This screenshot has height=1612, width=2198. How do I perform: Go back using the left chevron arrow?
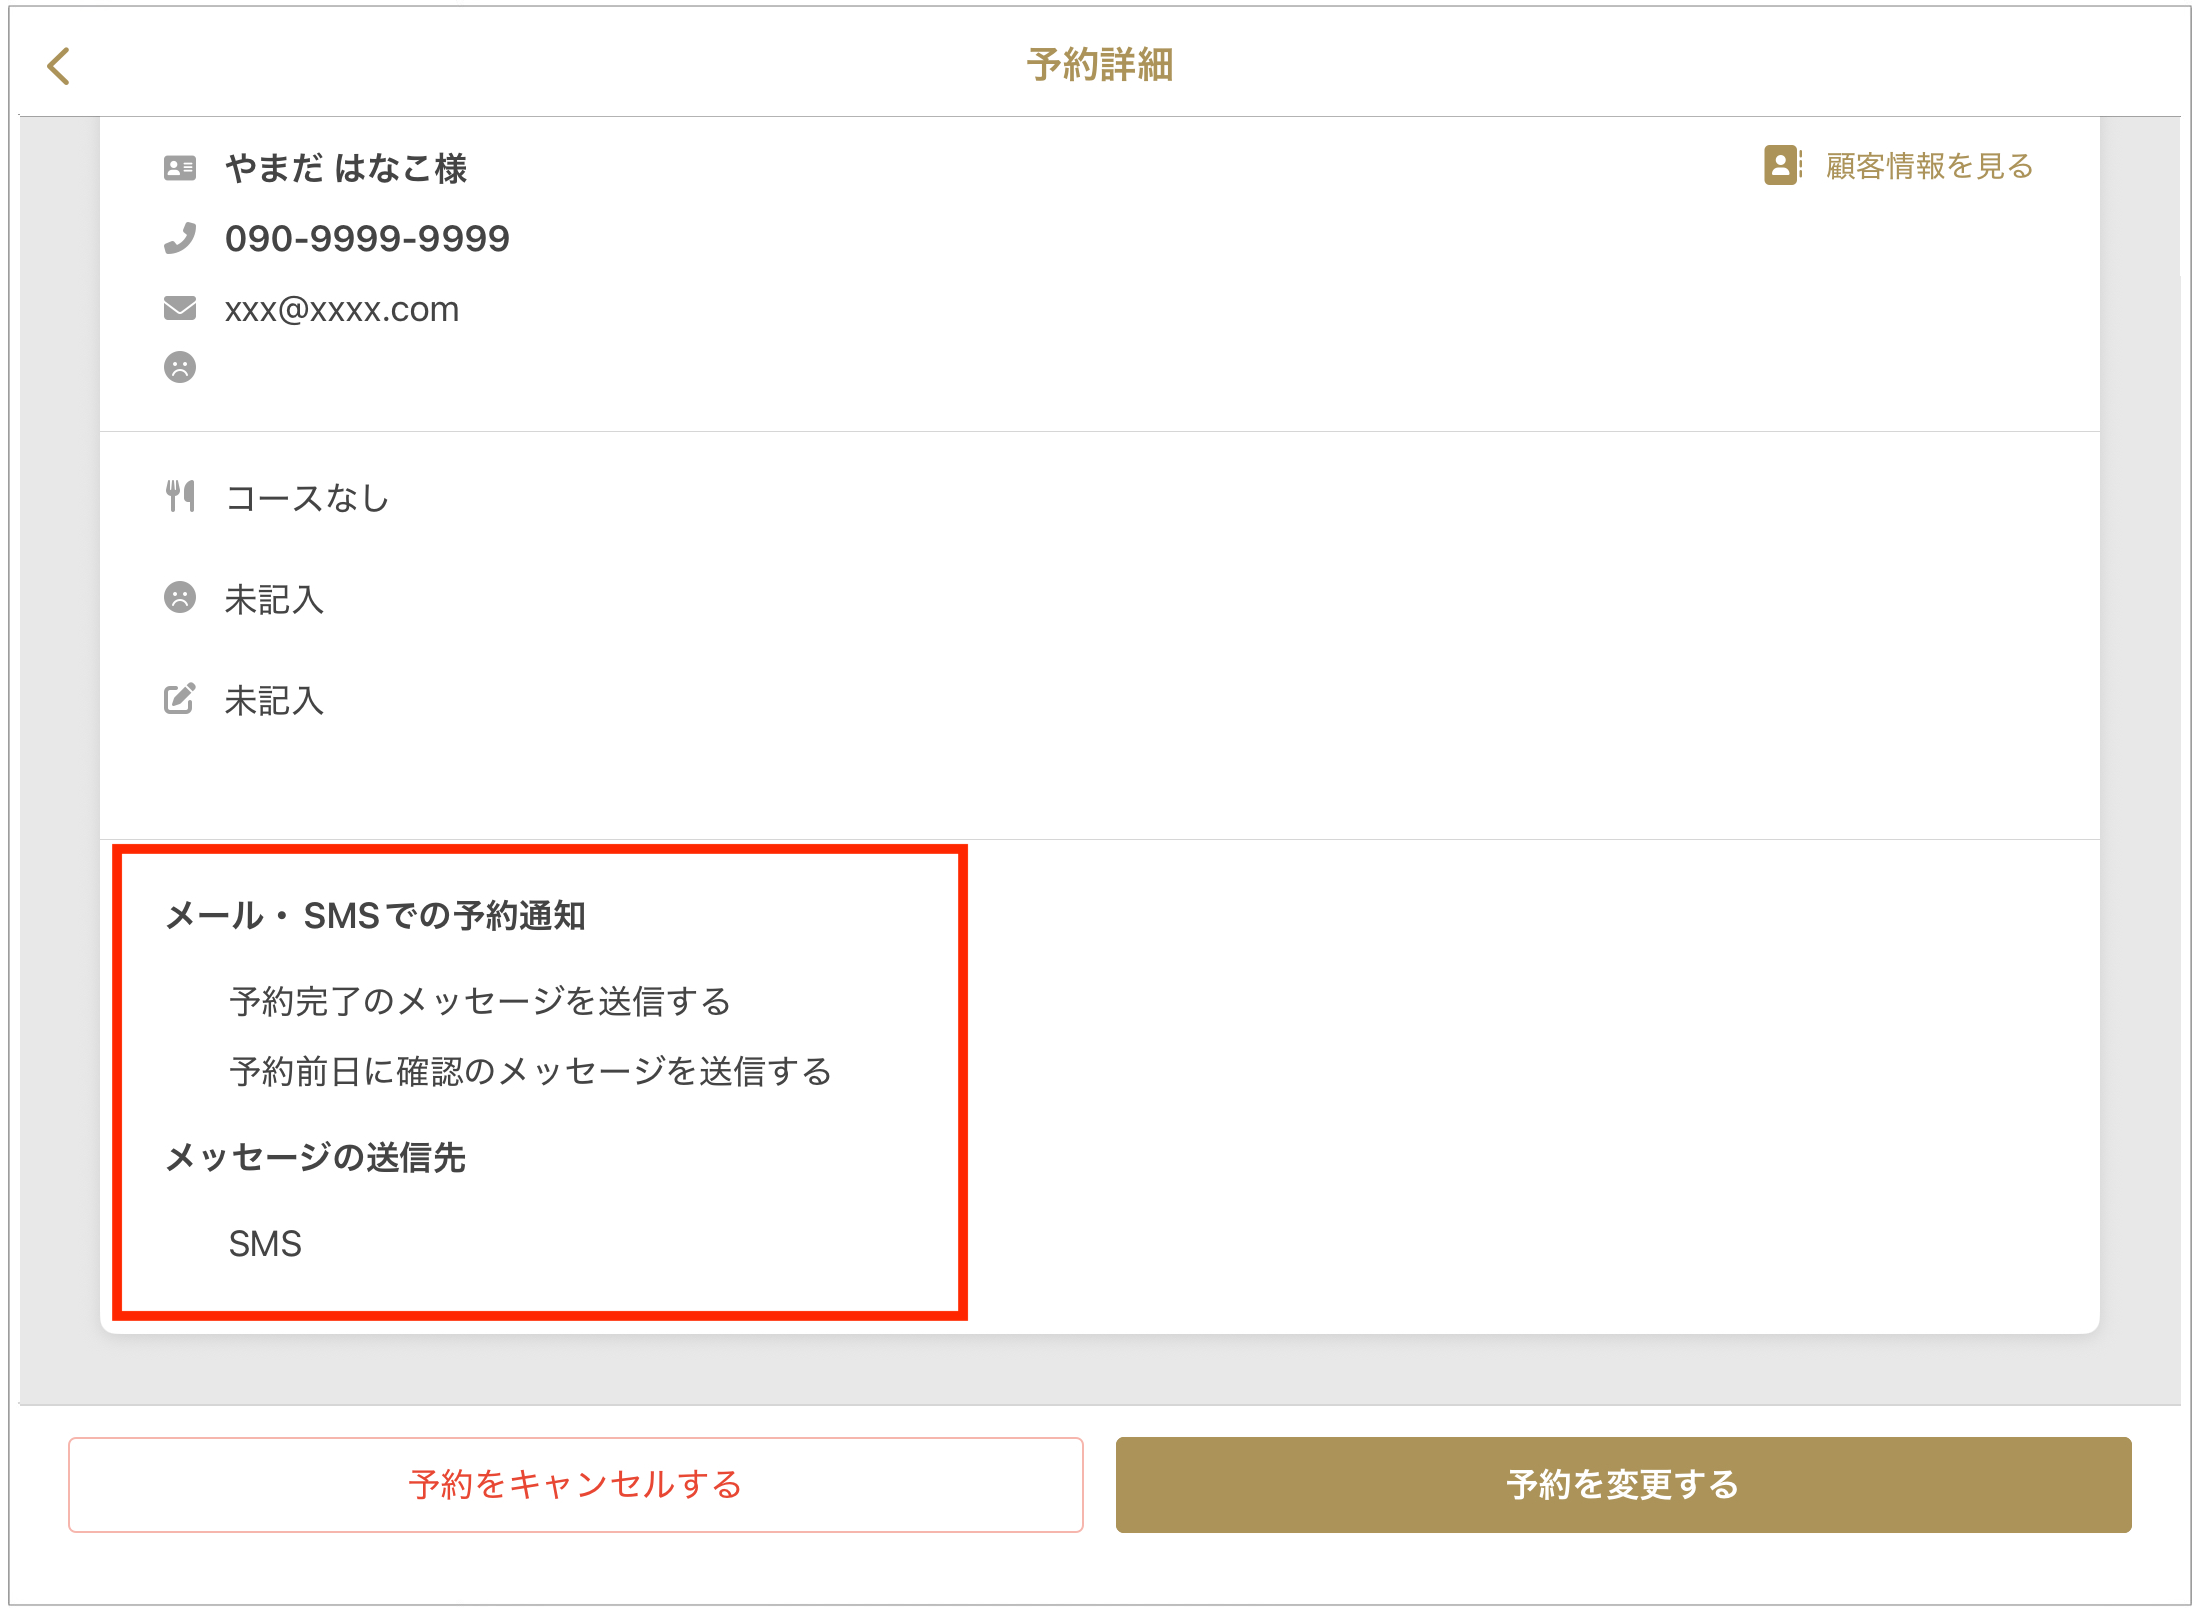(59, 66)
